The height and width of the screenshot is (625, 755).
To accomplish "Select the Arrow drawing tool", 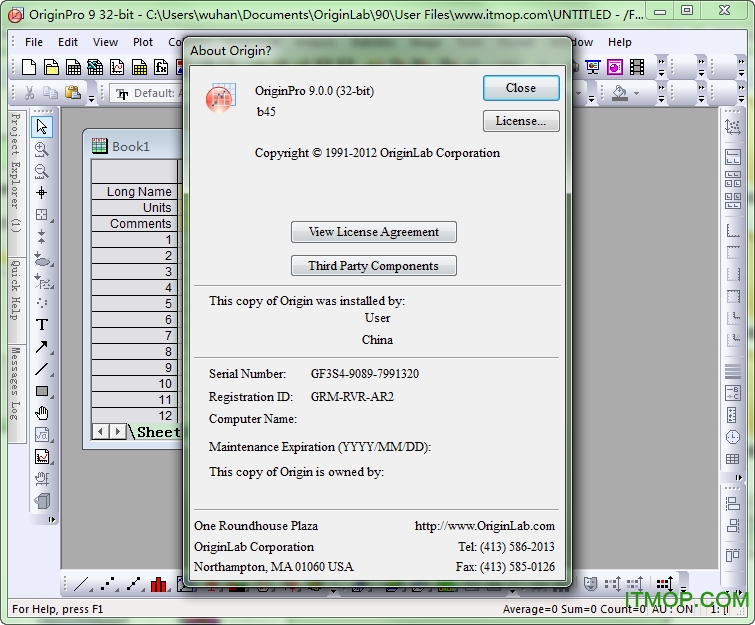I will tap(42, 347).
